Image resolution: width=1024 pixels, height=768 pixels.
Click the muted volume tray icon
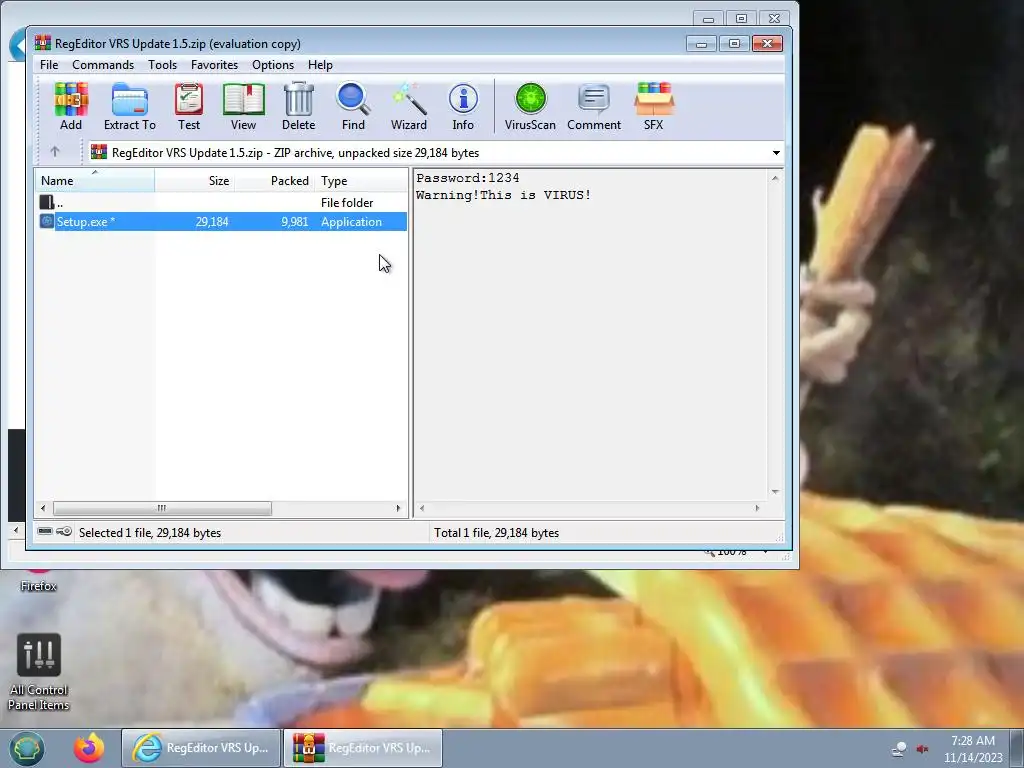click(x=923, y=748)
